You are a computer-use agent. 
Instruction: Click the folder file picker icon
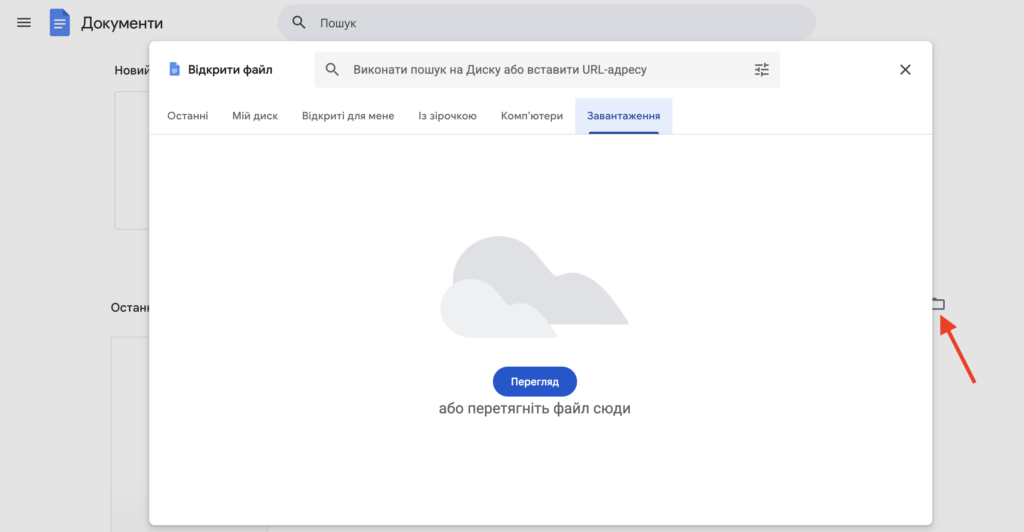click(x=938, y=304)
